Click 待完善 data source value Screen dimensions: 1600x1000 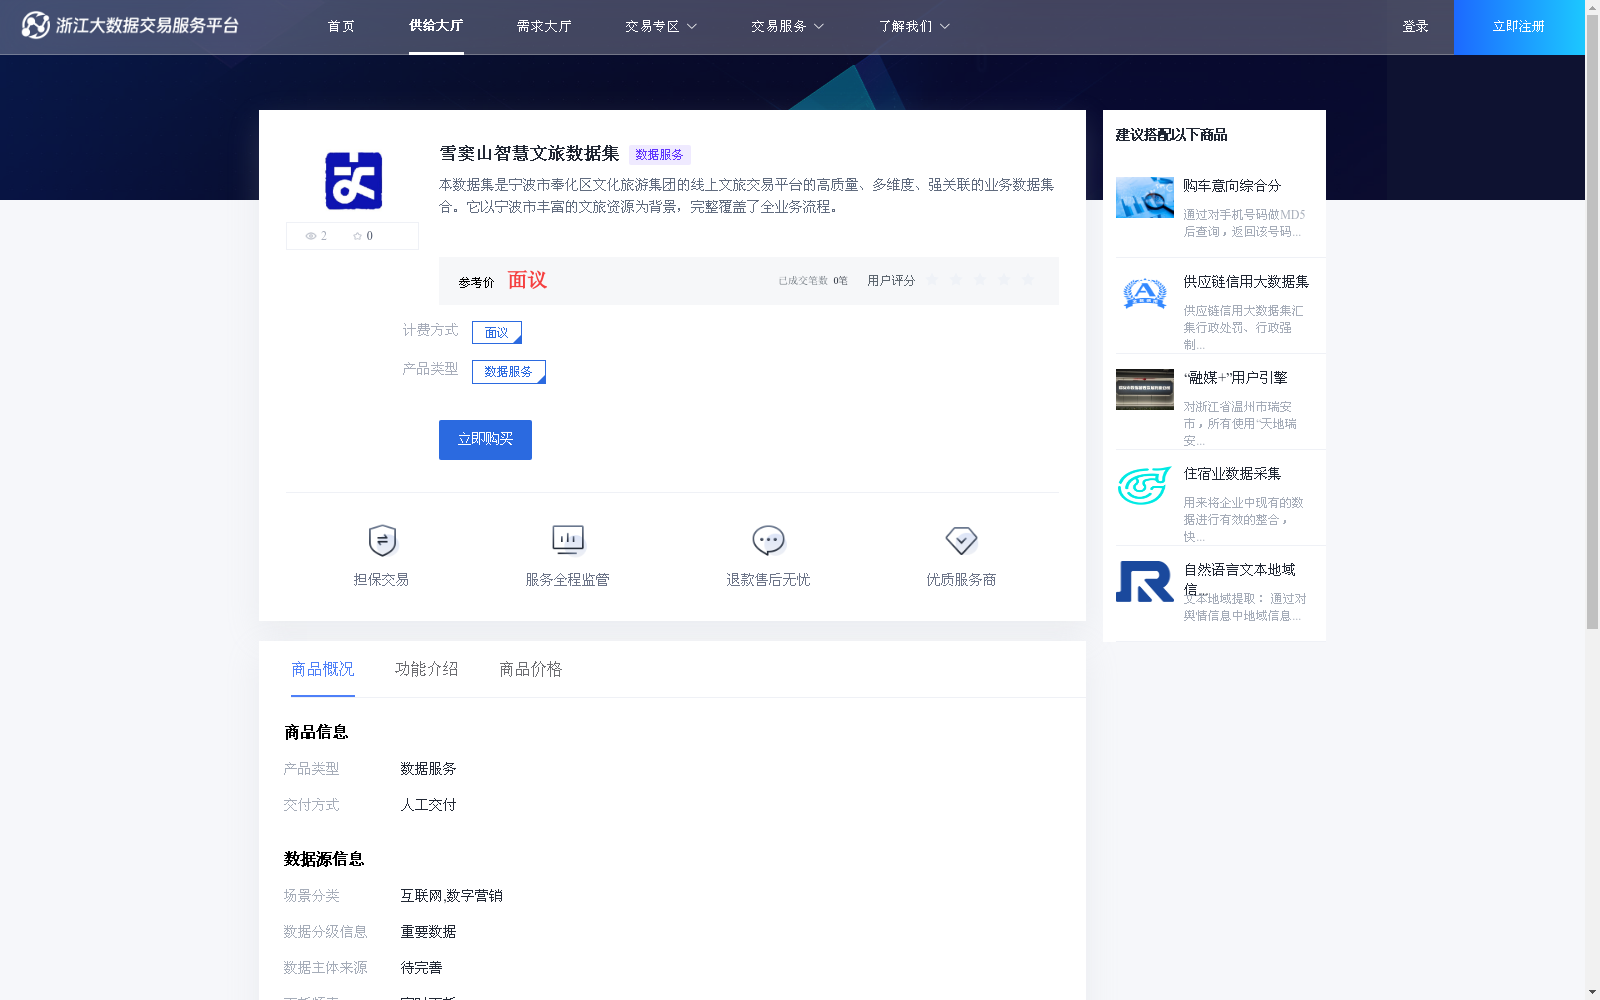pos(421,968)
